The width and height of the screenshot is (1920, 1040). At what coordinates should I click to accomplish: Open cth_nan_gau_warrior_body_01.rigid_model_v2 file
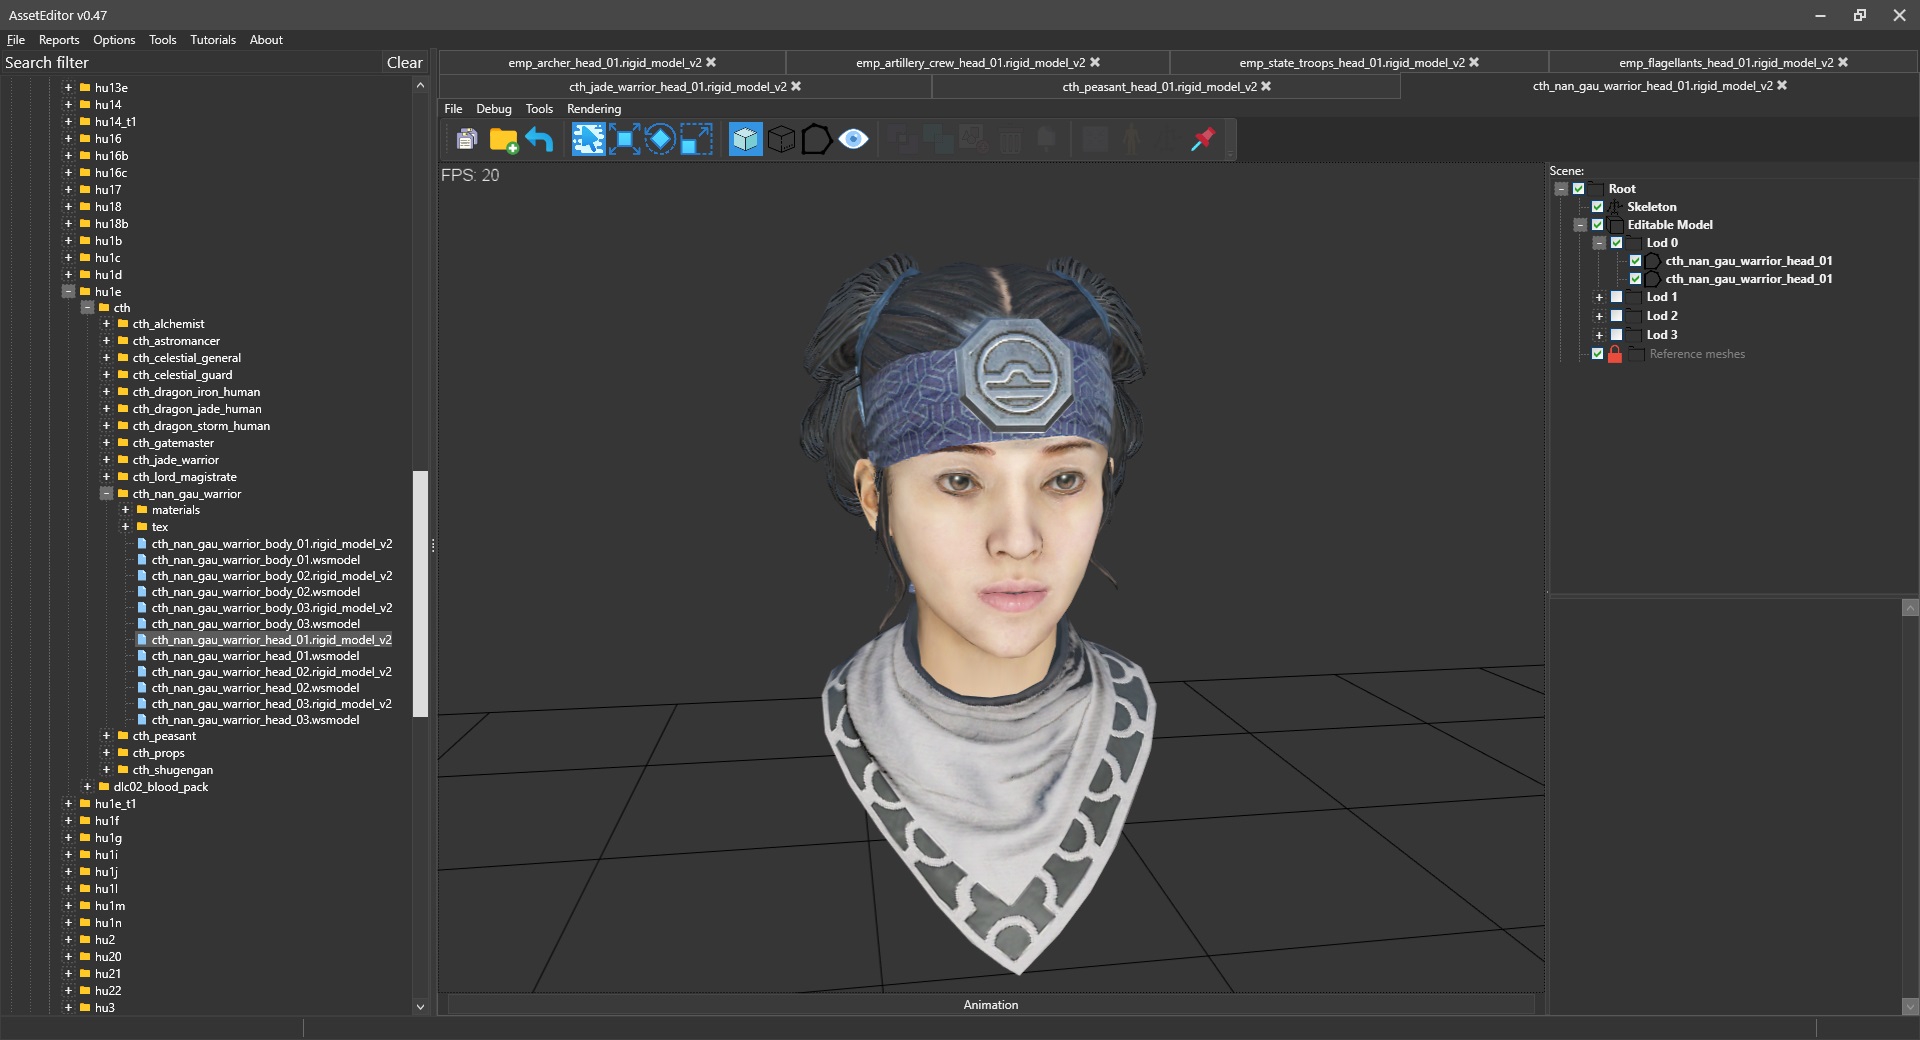[271, 544]
